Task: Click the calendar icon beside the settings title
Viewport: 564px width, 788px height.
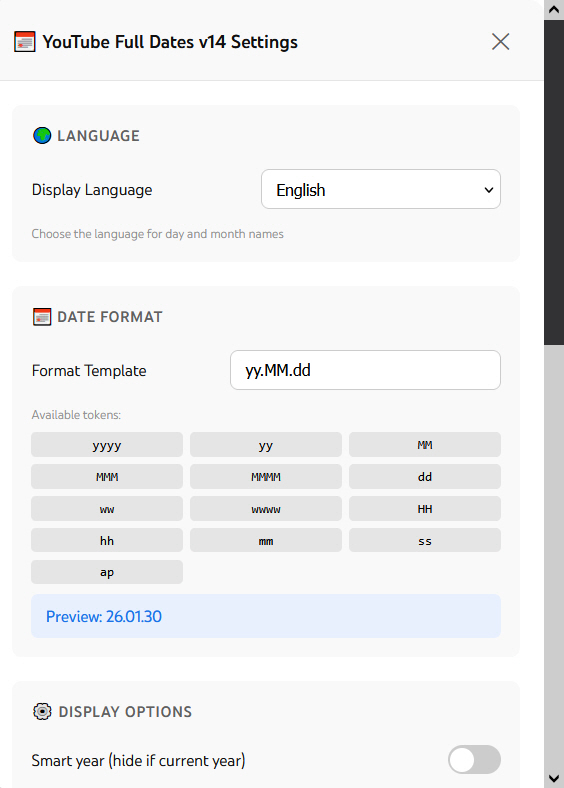Action: (25, 42)
